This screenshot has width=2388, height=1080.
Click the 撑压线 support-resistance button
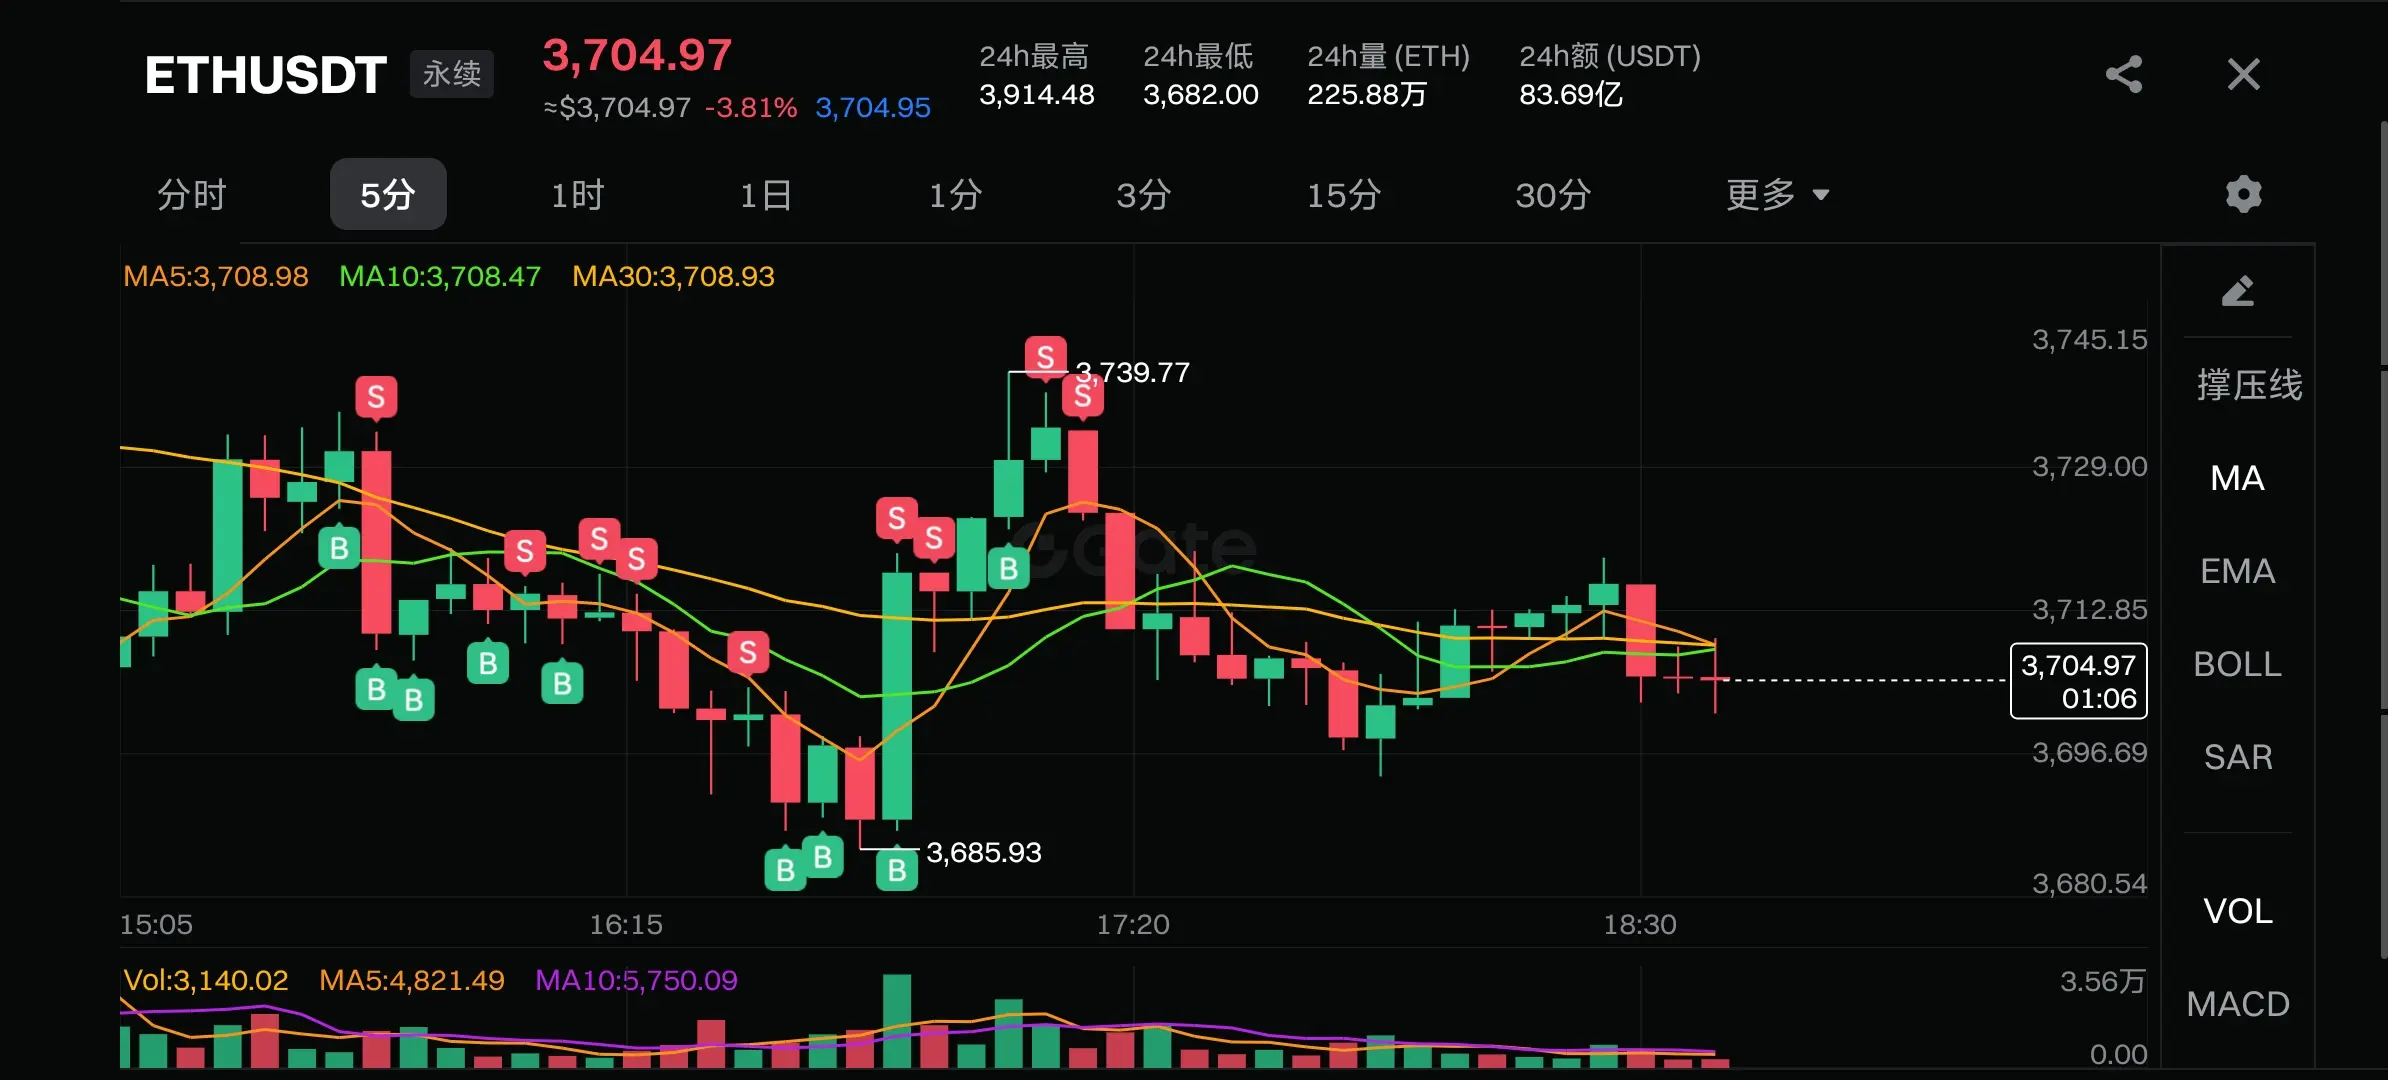pos(2248,385)
